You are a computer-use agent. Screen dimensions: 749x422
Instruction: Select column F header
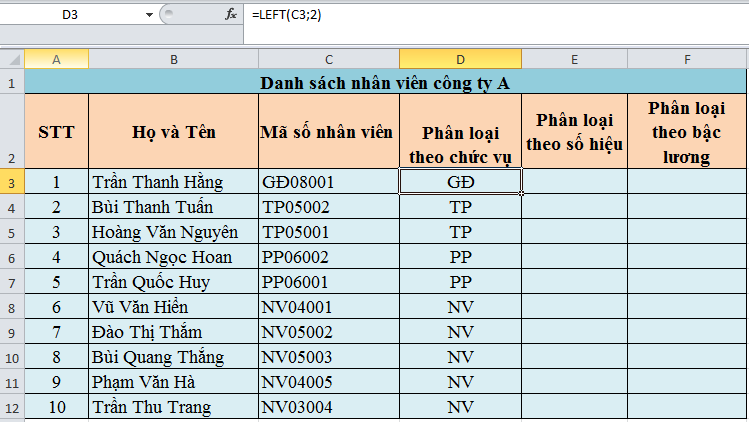(687, 59)
